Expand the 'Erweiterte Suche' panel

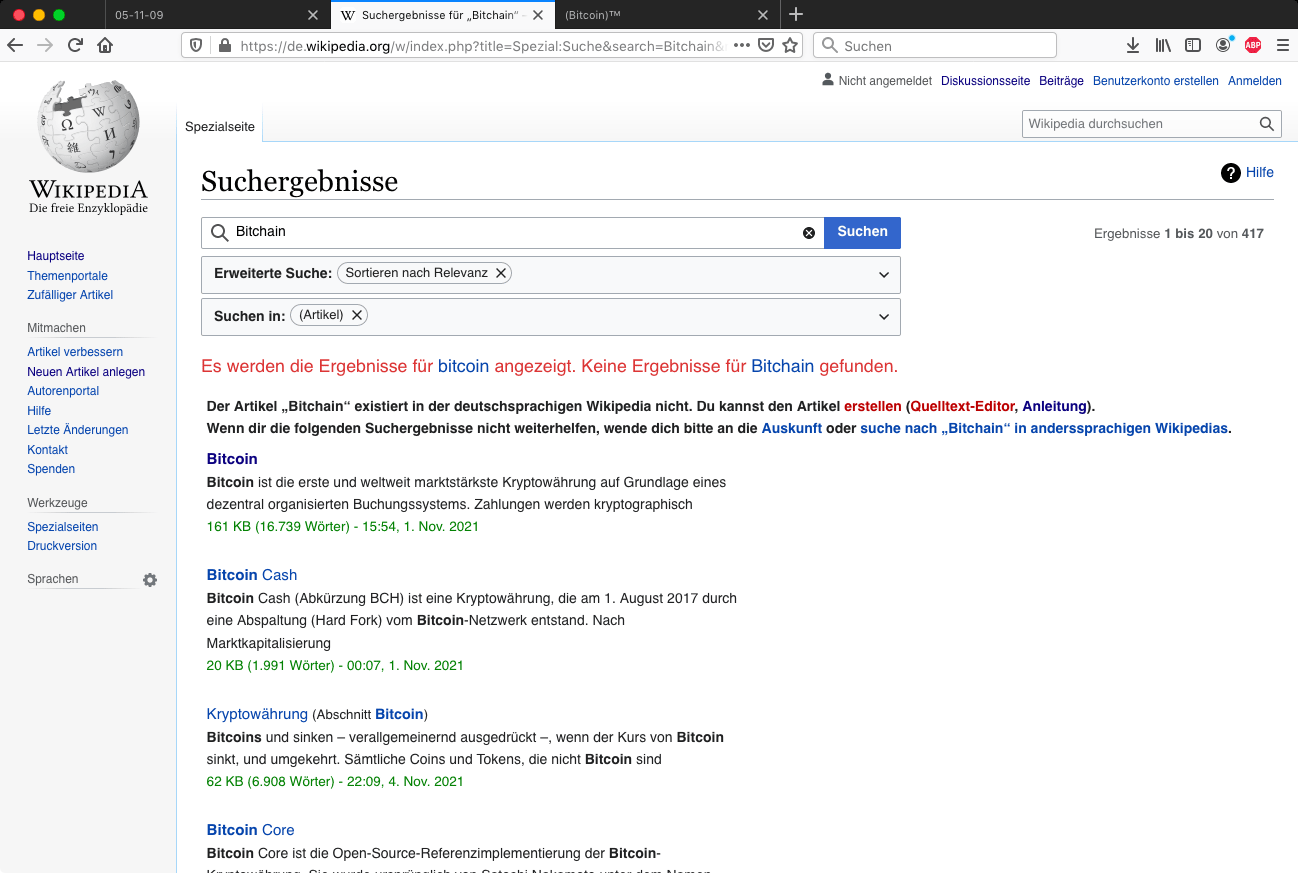click(x=883, y=274)
